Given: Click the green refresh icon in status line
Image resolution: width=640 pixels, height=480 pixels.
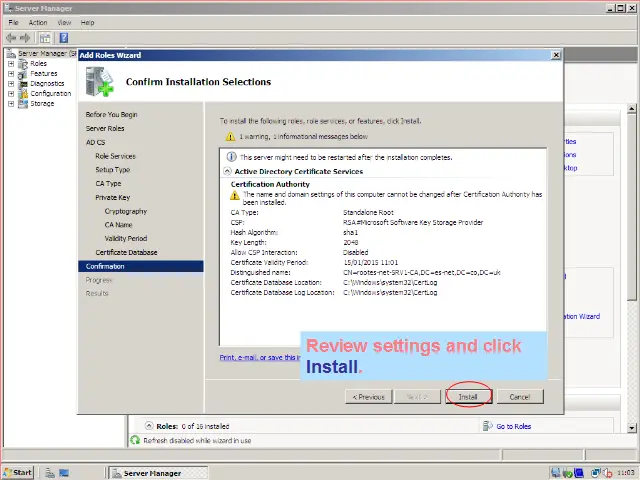Looking at the screenshot, I should 135,440.
